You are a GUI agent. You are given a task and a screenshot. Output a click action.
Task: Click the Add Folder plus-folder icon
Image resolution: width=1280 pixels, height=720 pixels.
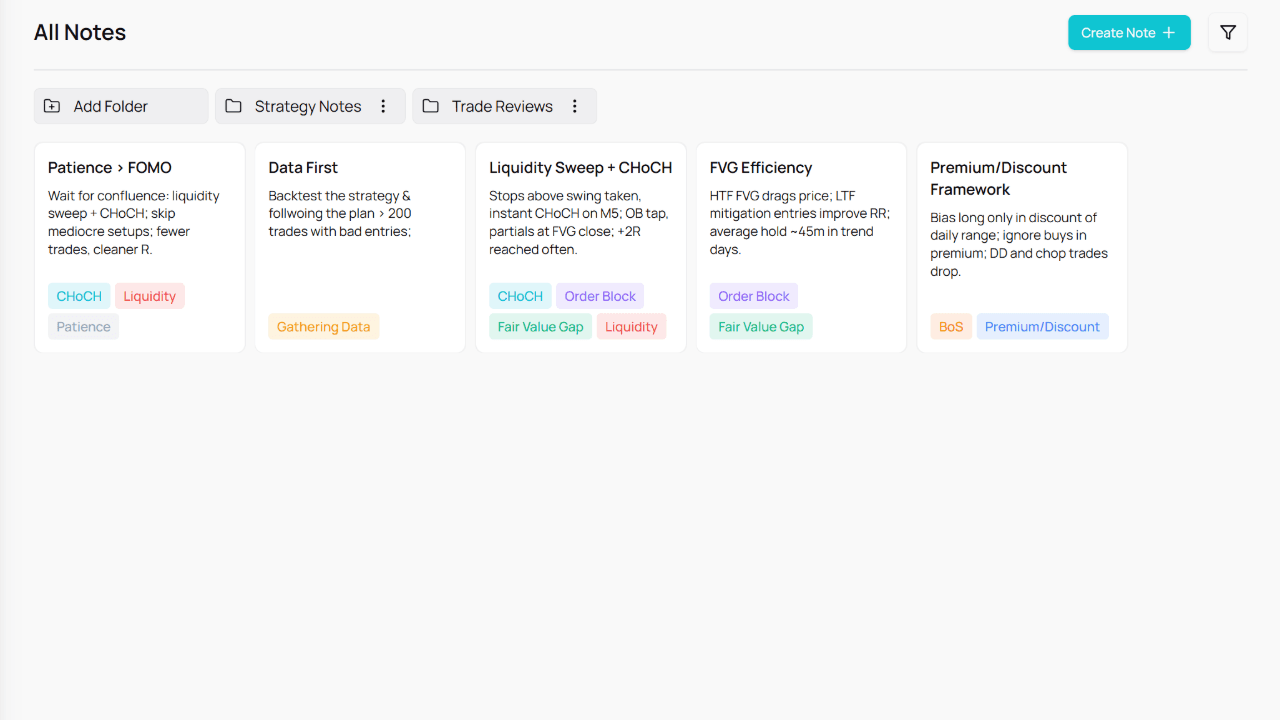pos(52,106)
